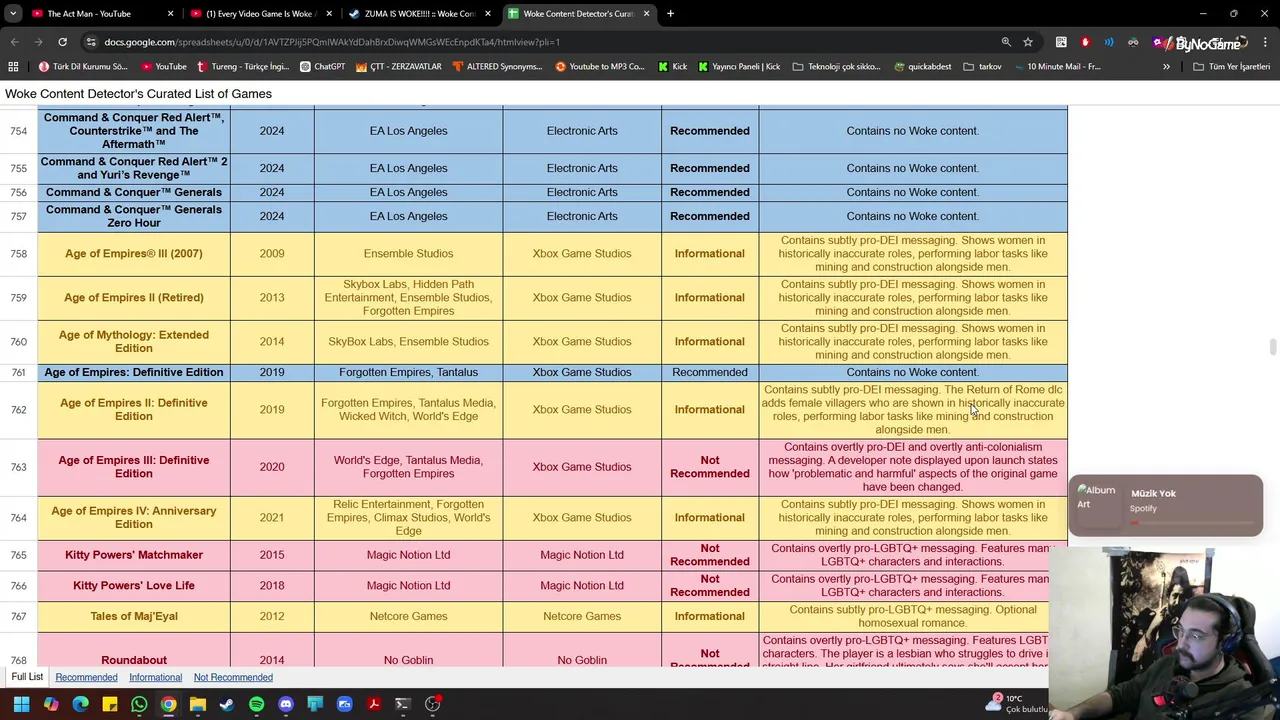Switch to the Recommended sheet tab
Viewport: 1280px width, 720px height.
pos(86,678)
